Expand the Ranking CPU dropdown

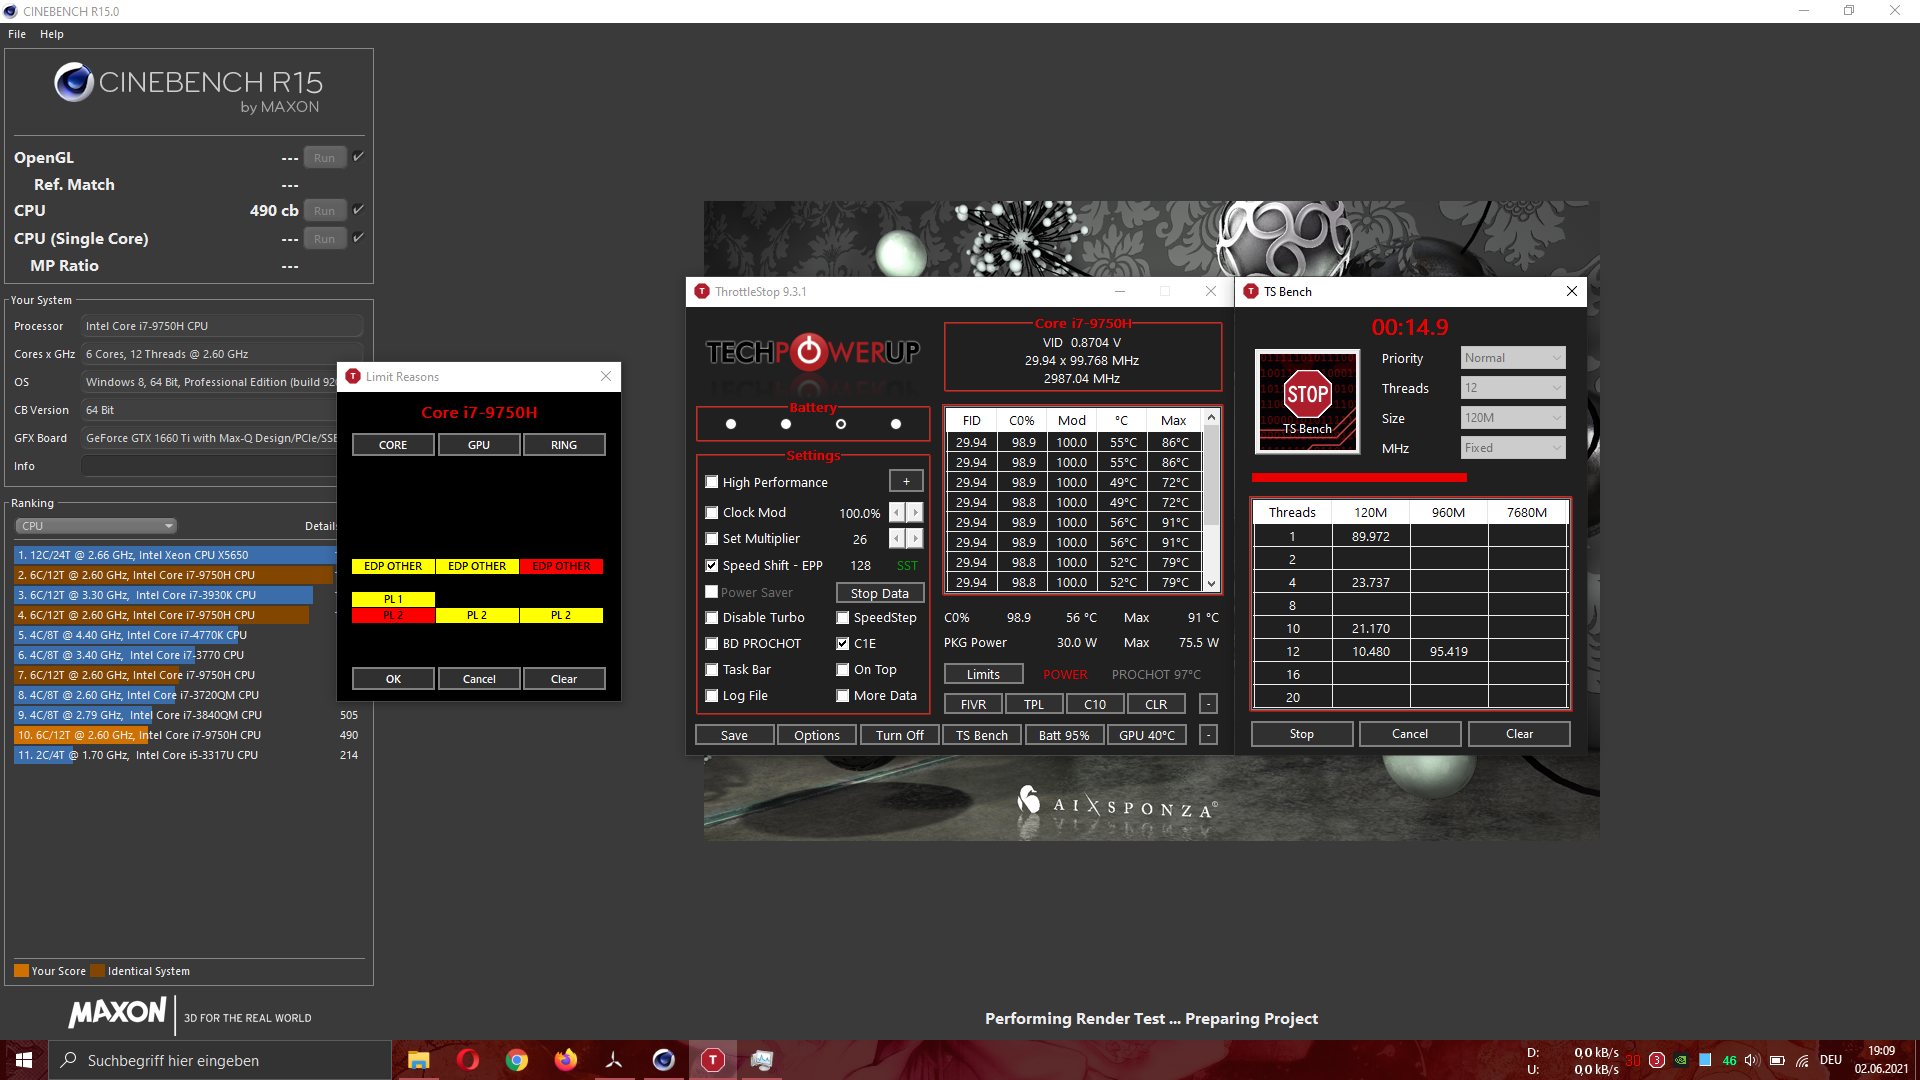(x=96, y=526)
